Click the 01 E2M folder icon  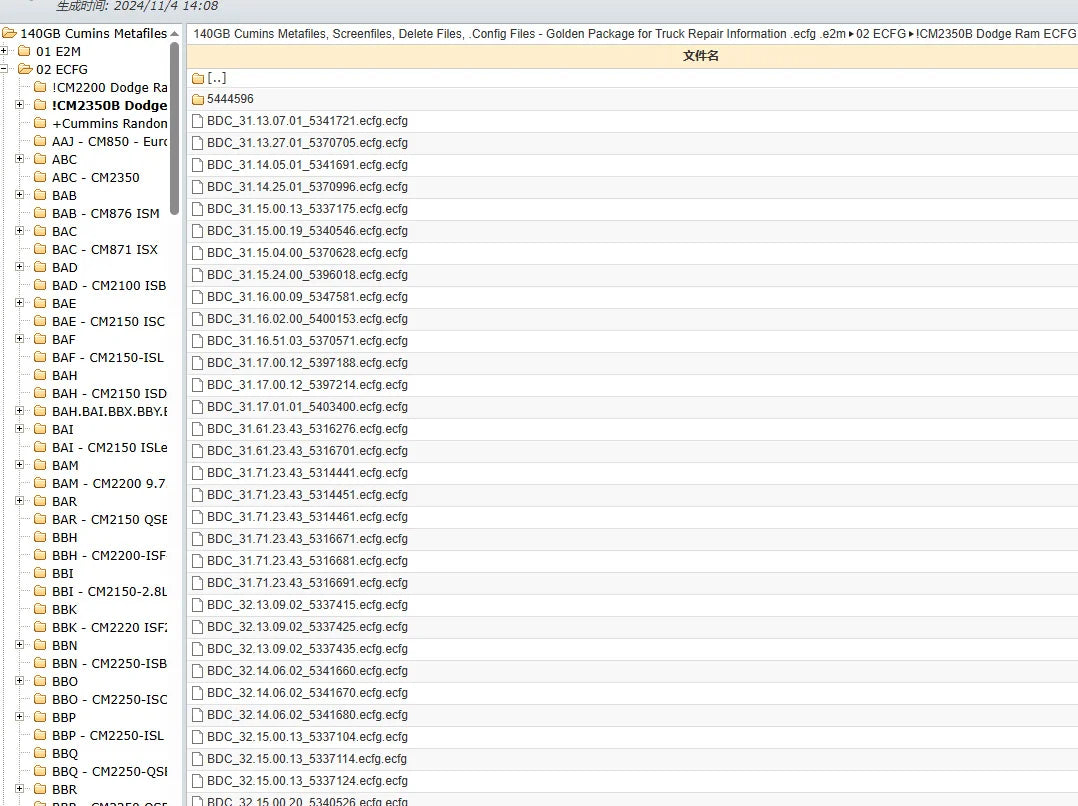pyautogui.click(x=24, y=51)
